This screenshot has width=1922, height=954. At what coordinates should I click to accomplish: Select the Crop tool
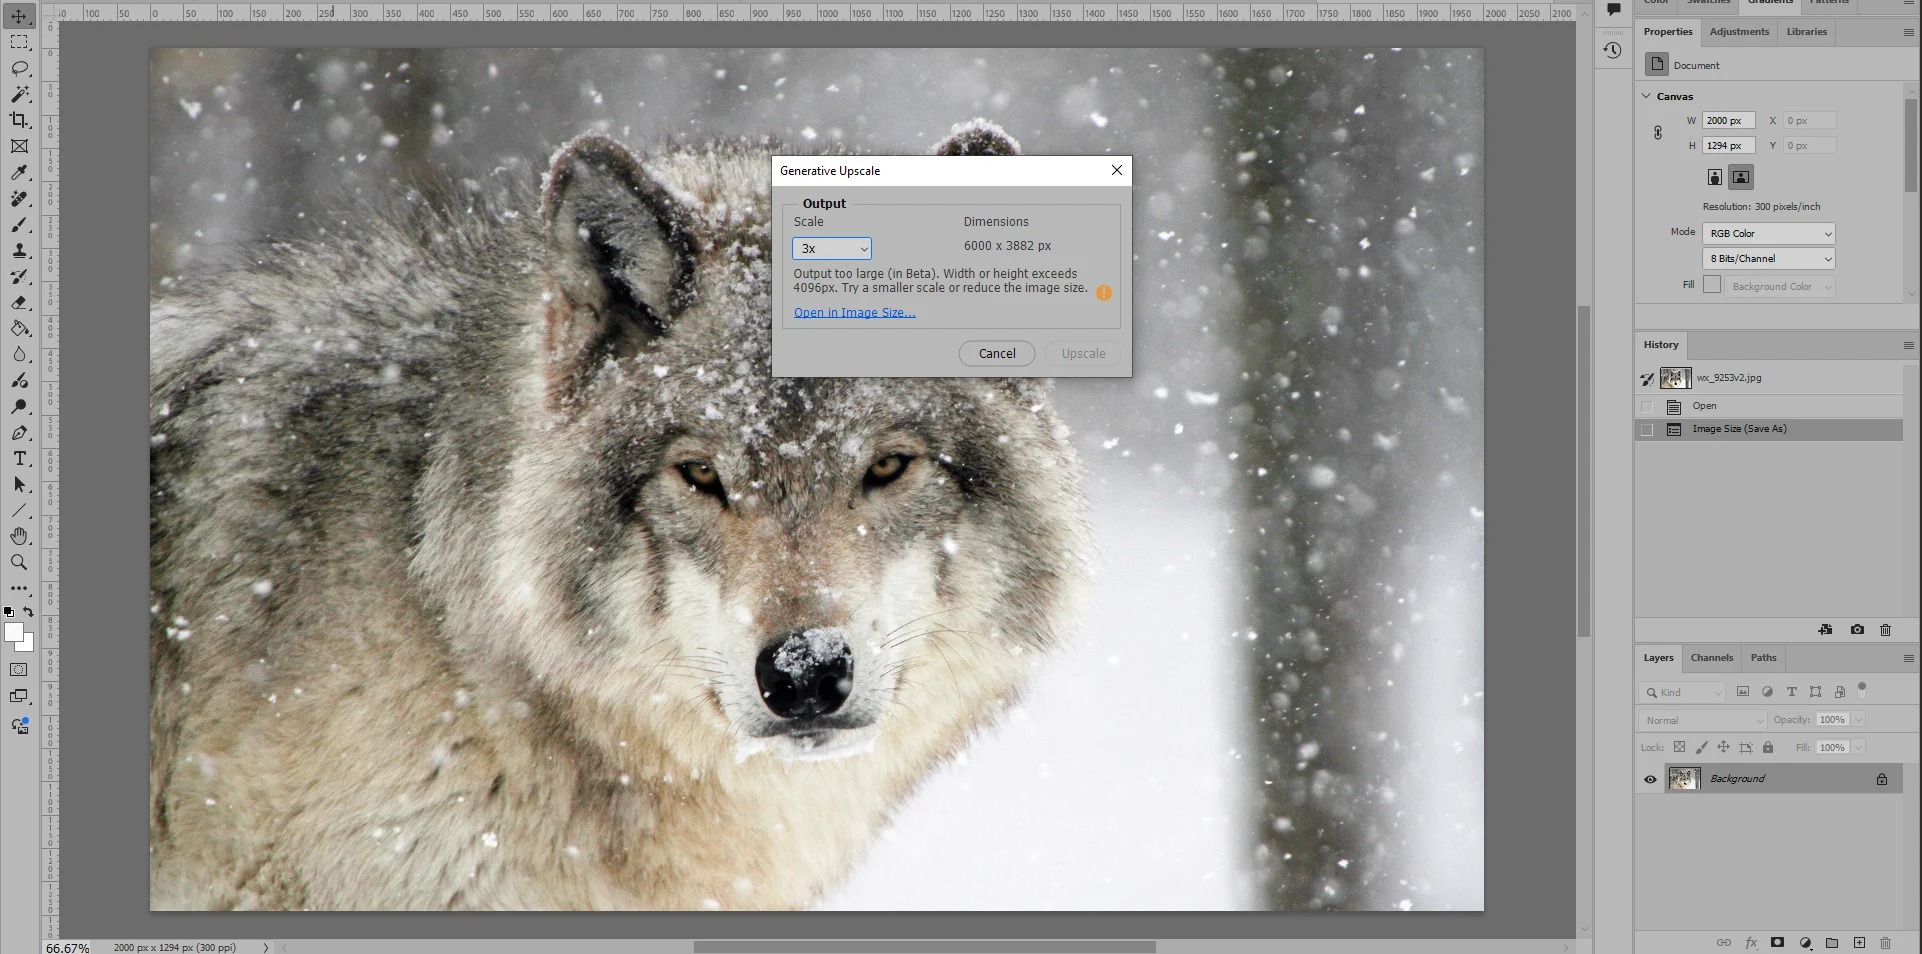point(19,120)
